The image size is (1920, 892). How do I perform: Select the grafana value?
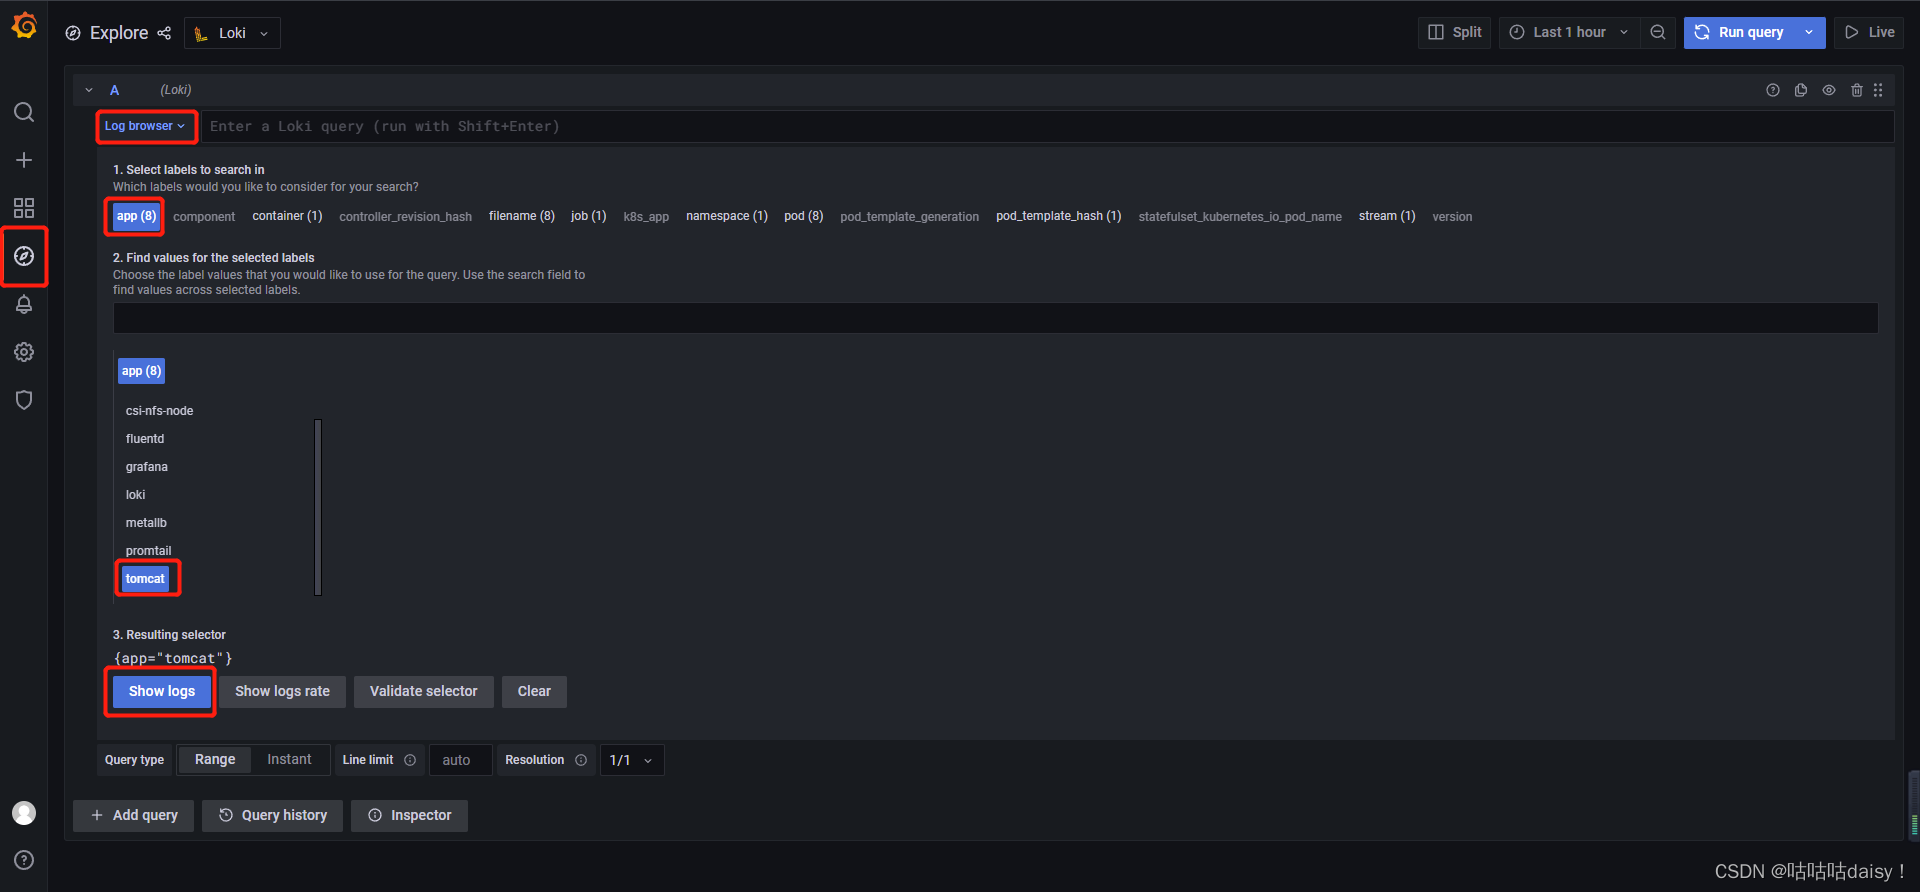point(147,467)
